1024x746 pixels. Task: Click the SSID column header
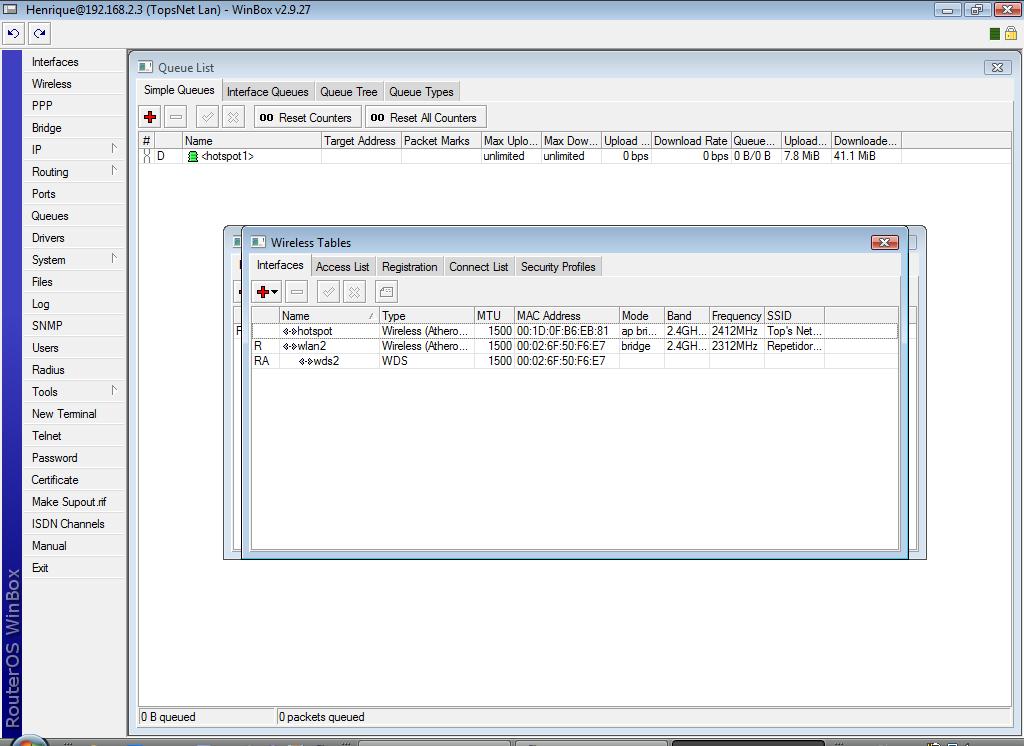794,316
